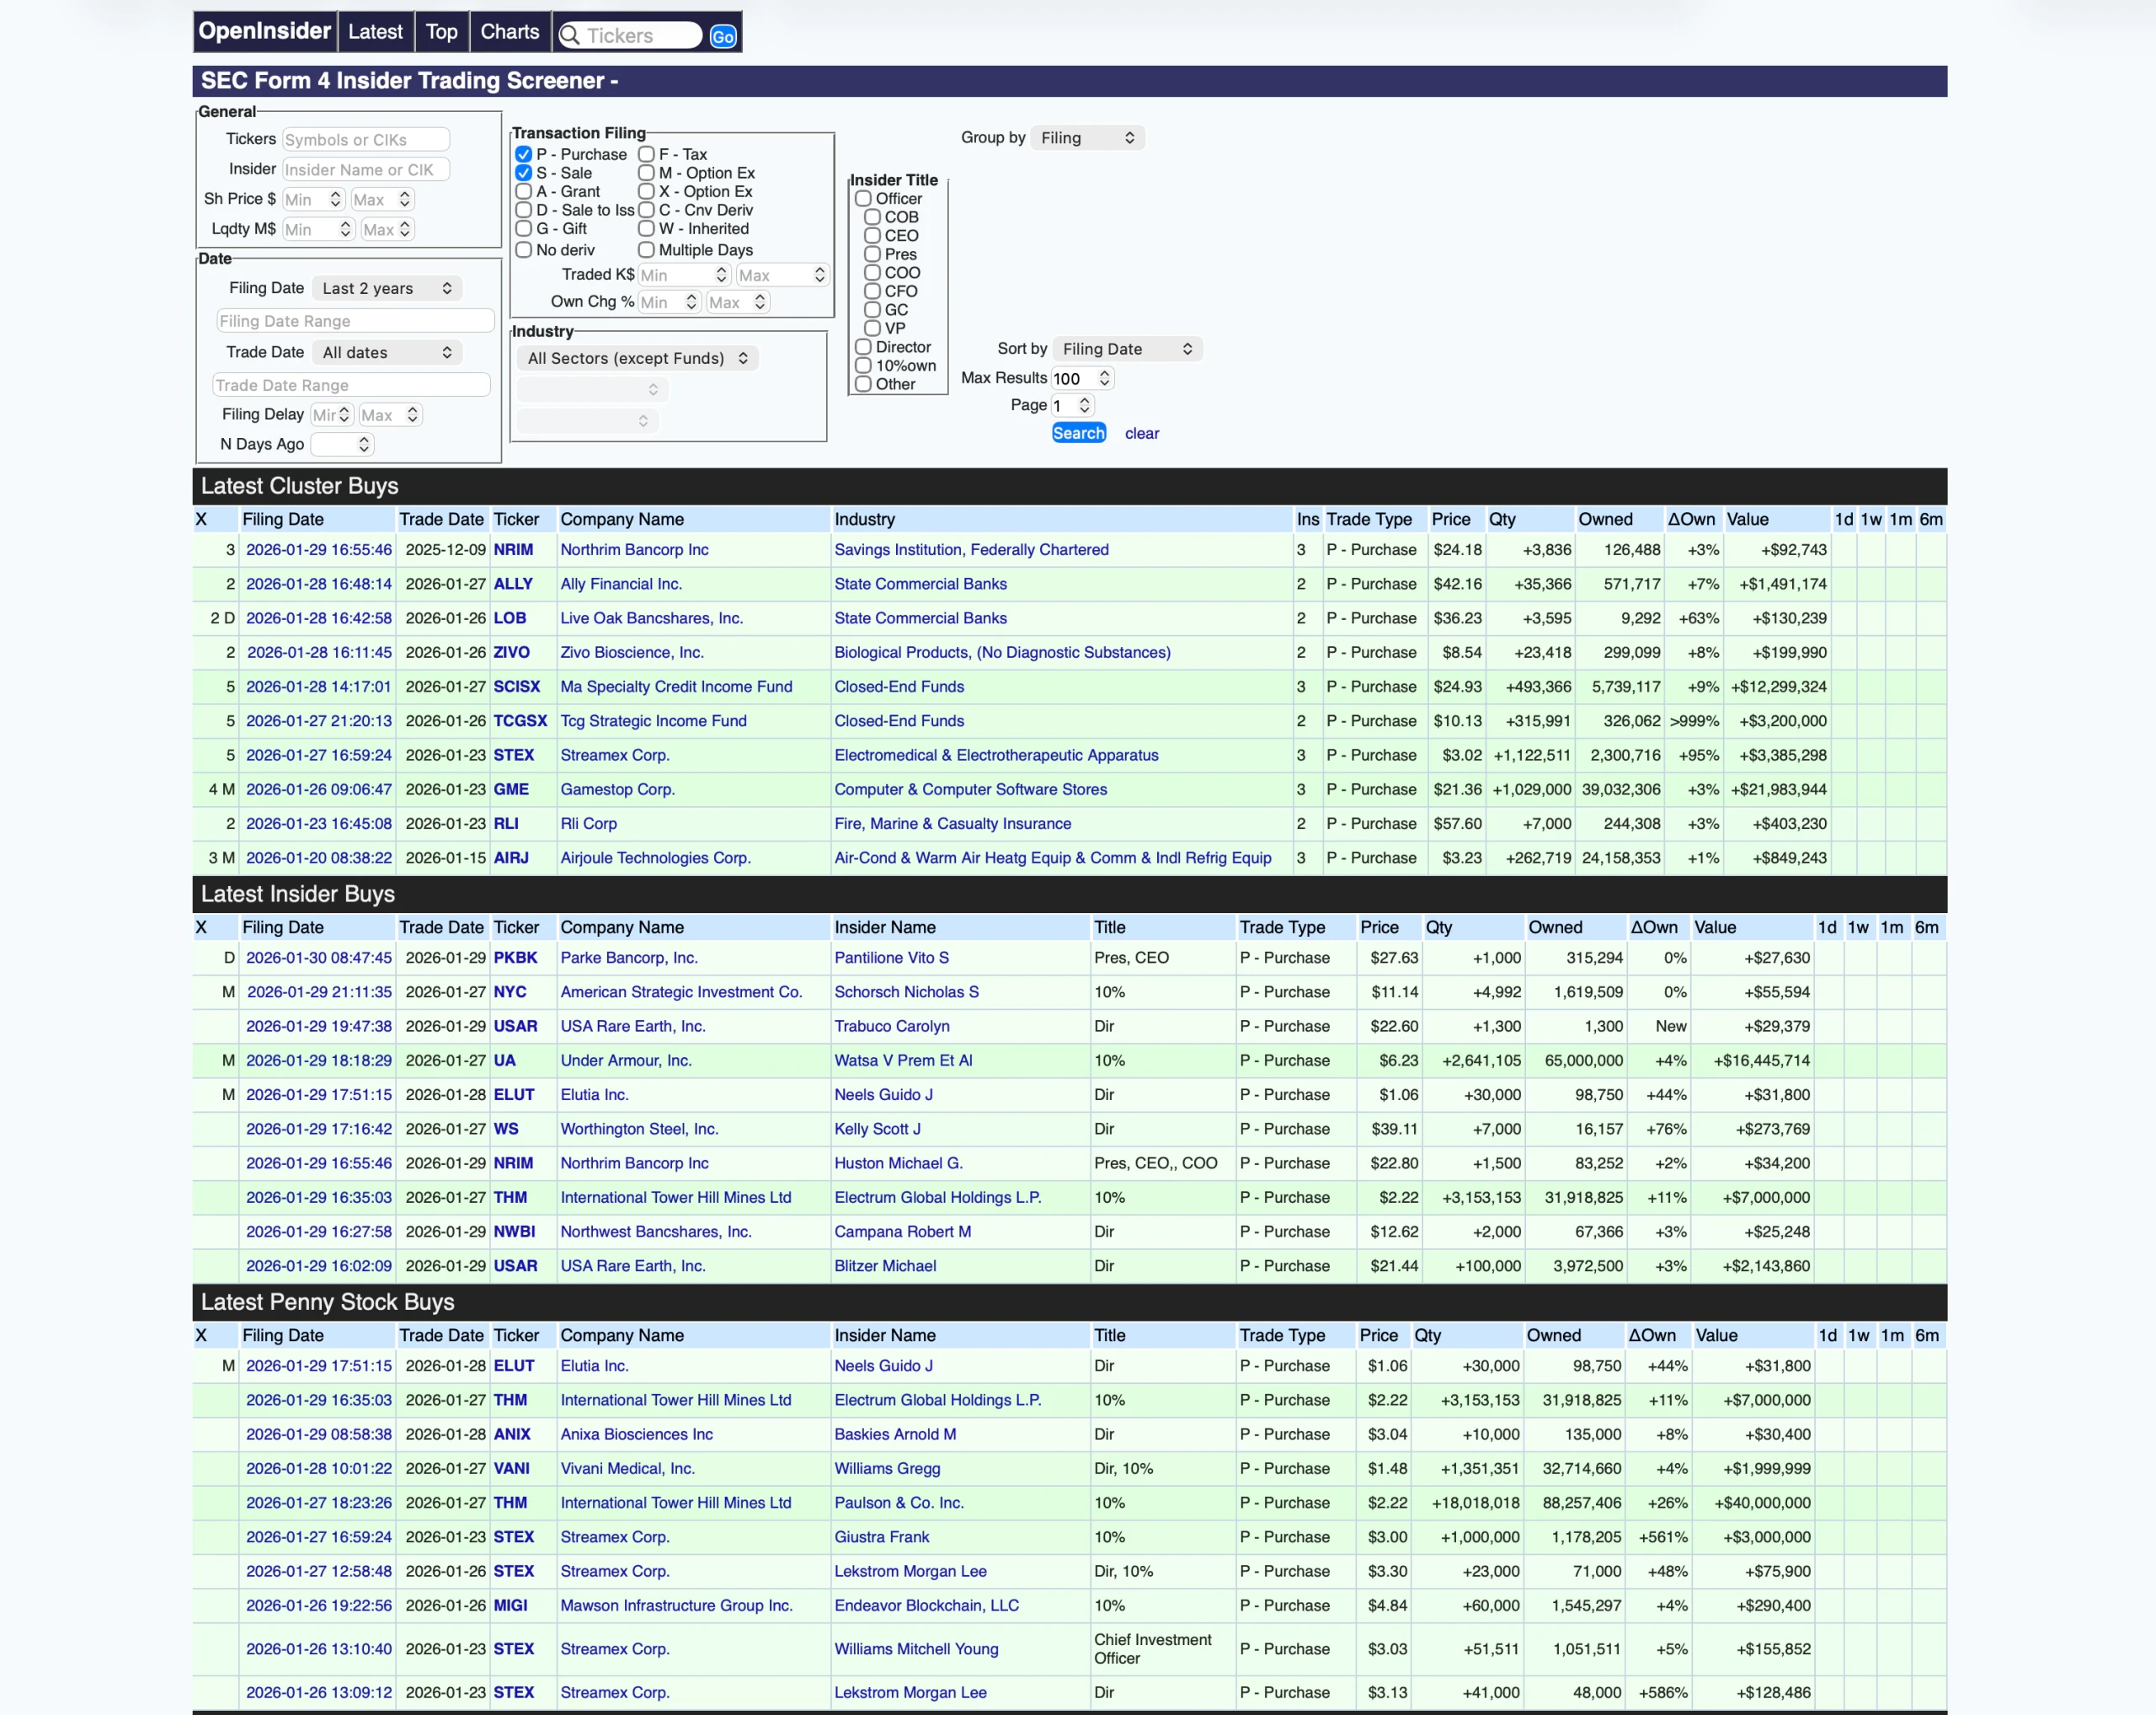Open the Group by Filing dropdown
The width and height of the screenshot is (2156, 1715).
pyautogui.click(x=1087, y=138)
